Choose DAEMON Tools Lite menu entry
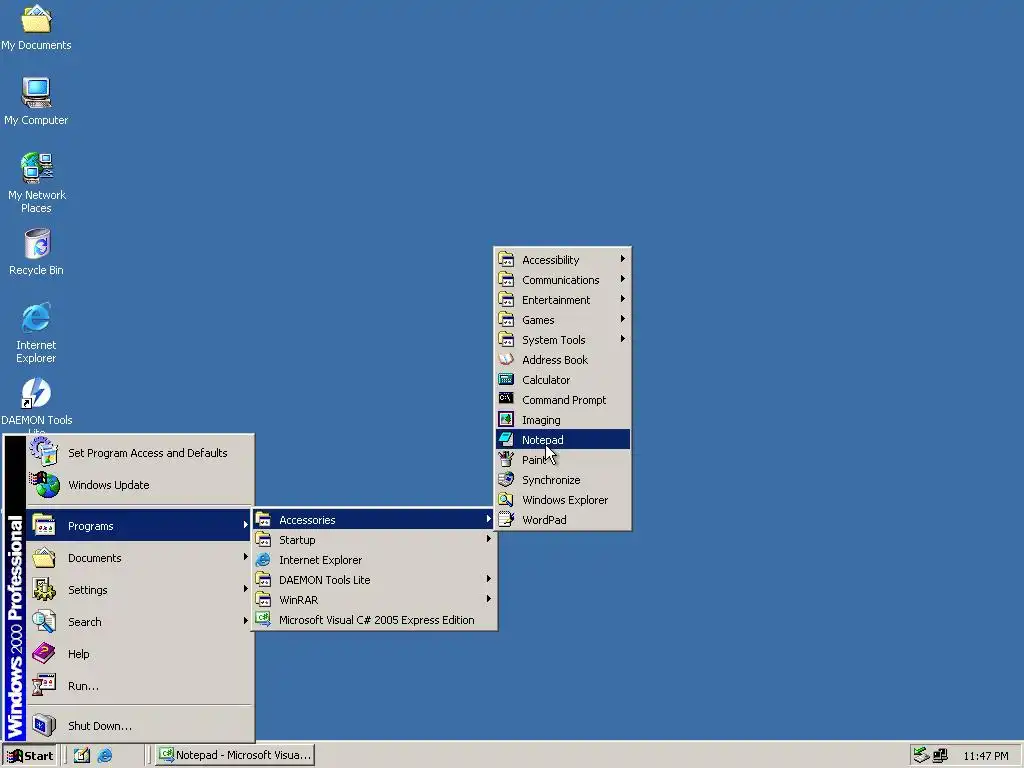The image size is (1024, 768). 374,580
